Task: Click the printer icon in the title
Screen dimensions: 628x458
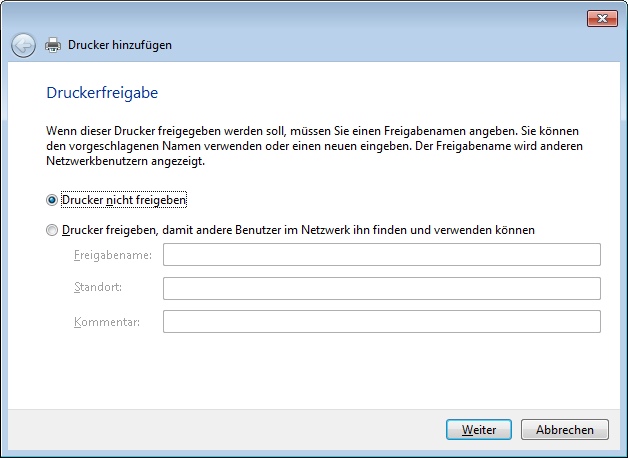Action: [x=53, y=45]
